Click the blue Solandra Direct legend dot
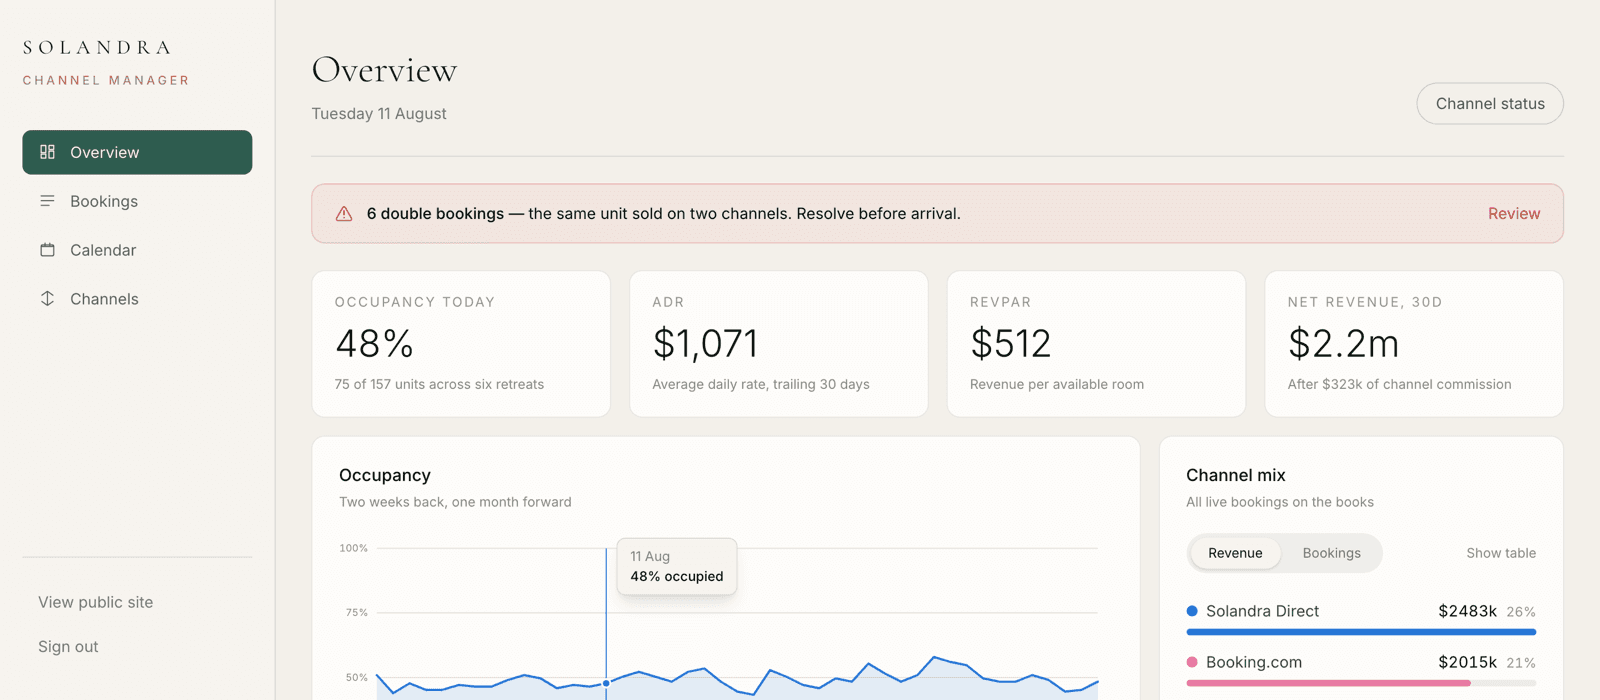Image resolution: width=1600 pixels, height=700 pixels. pyautogui.click(x=1192, y=611)
